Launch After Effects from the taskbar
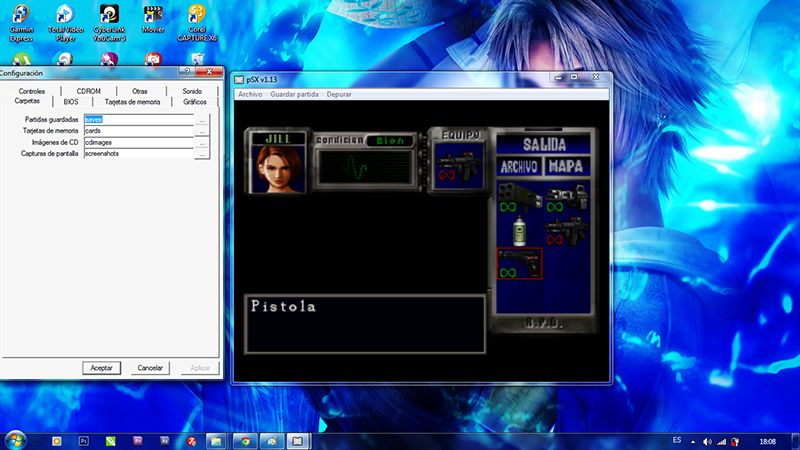The height and width of the screenshot is (450, 800). coord(164,441)
